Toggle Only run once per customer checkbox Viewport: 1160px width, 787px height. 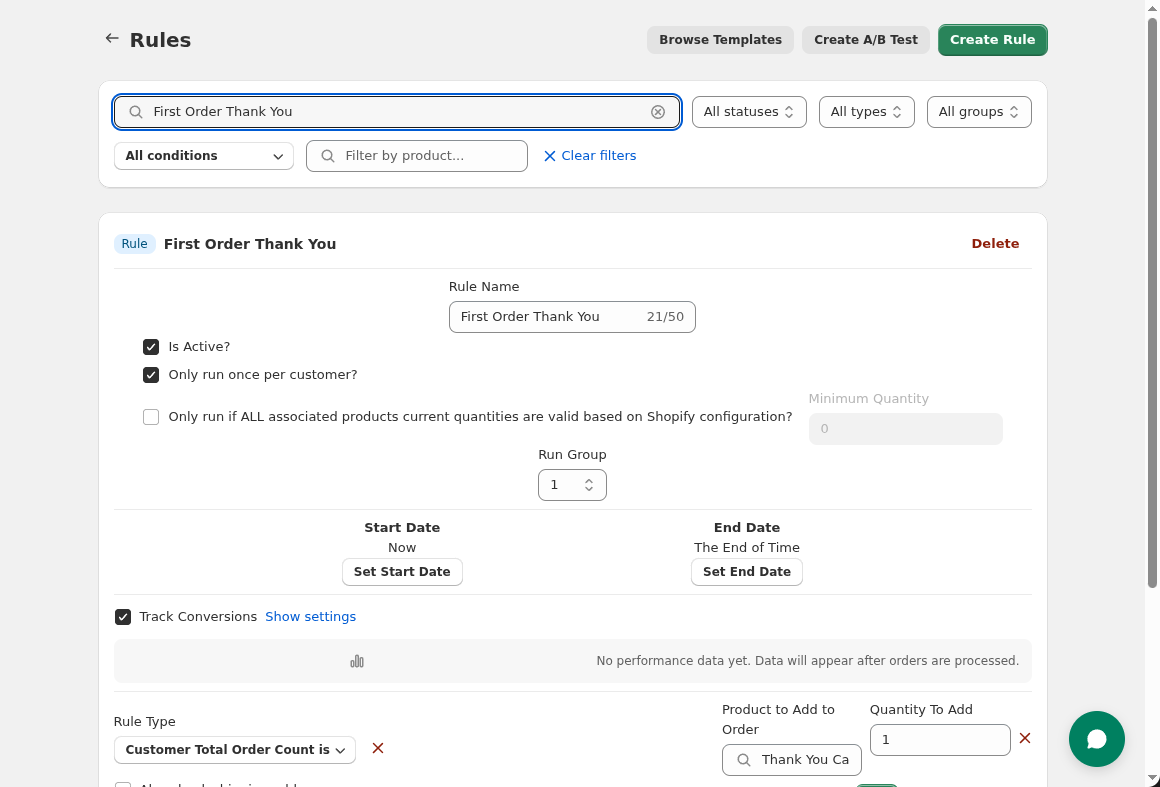coord(151,375)
